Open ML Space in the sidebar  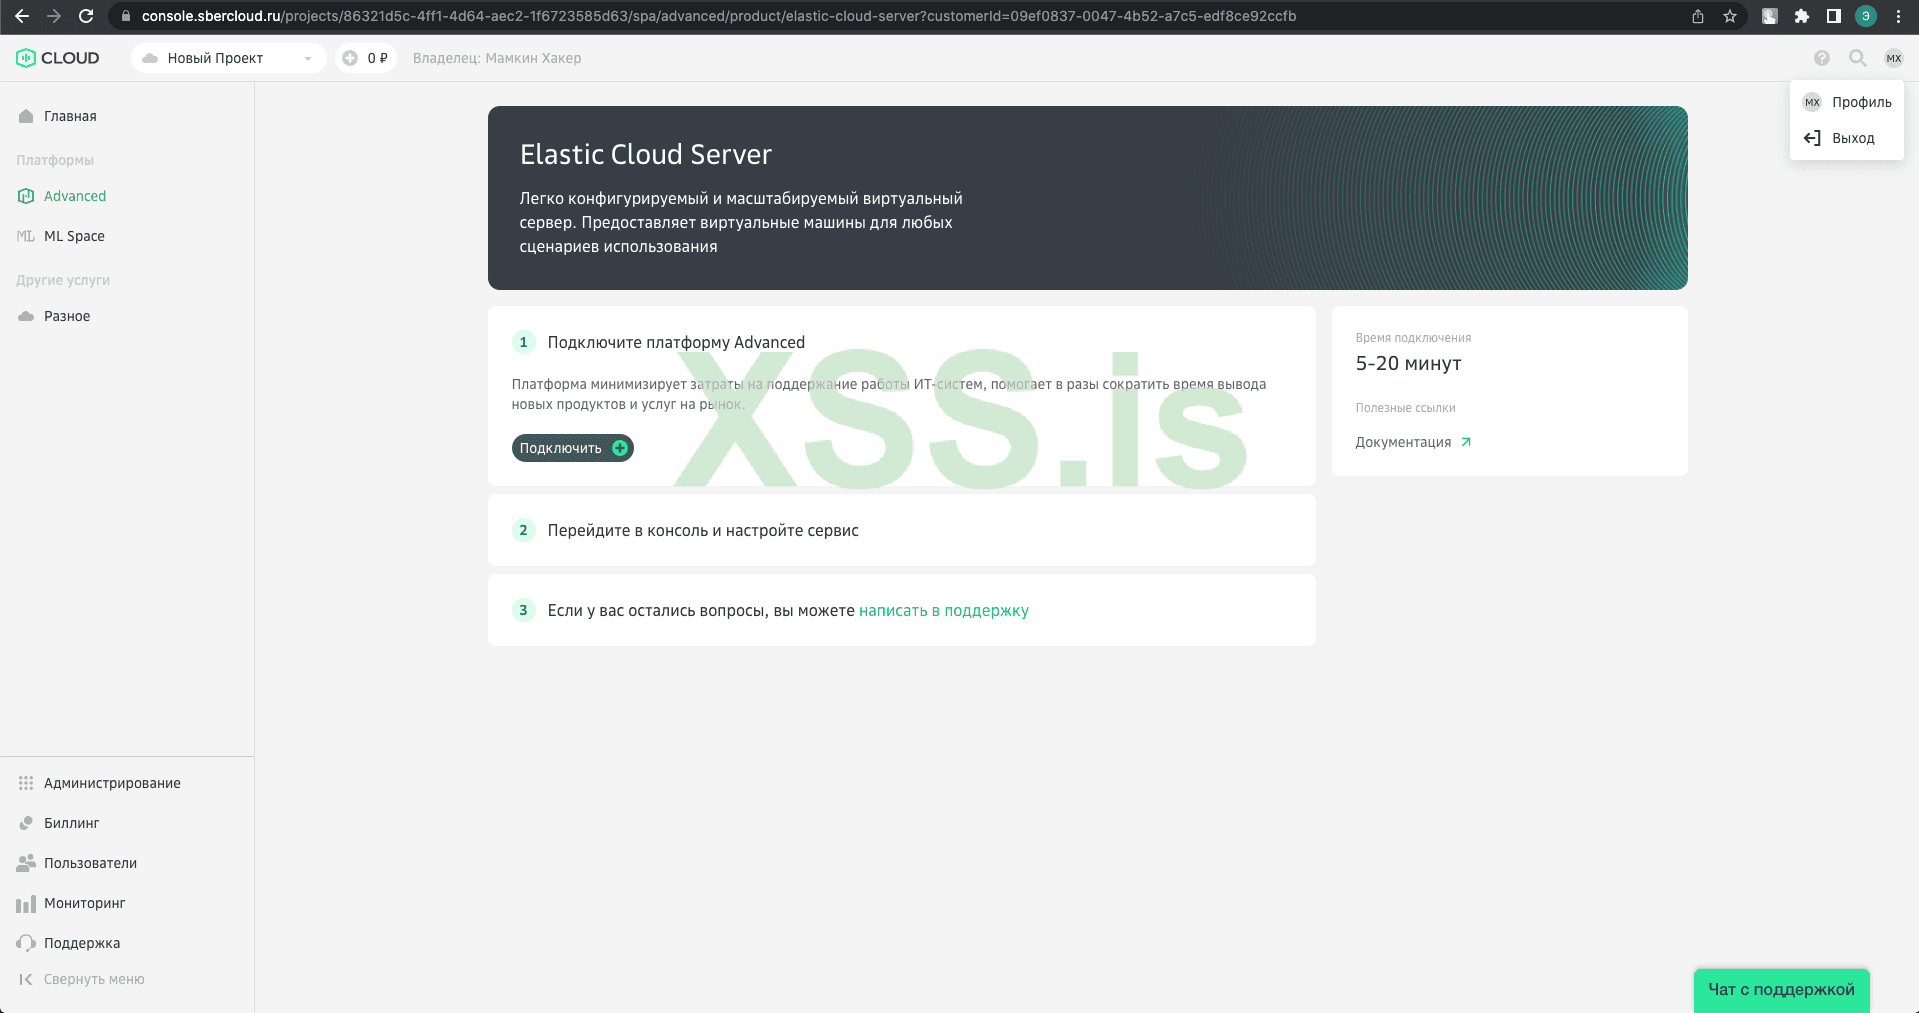(x=74, y=236)
